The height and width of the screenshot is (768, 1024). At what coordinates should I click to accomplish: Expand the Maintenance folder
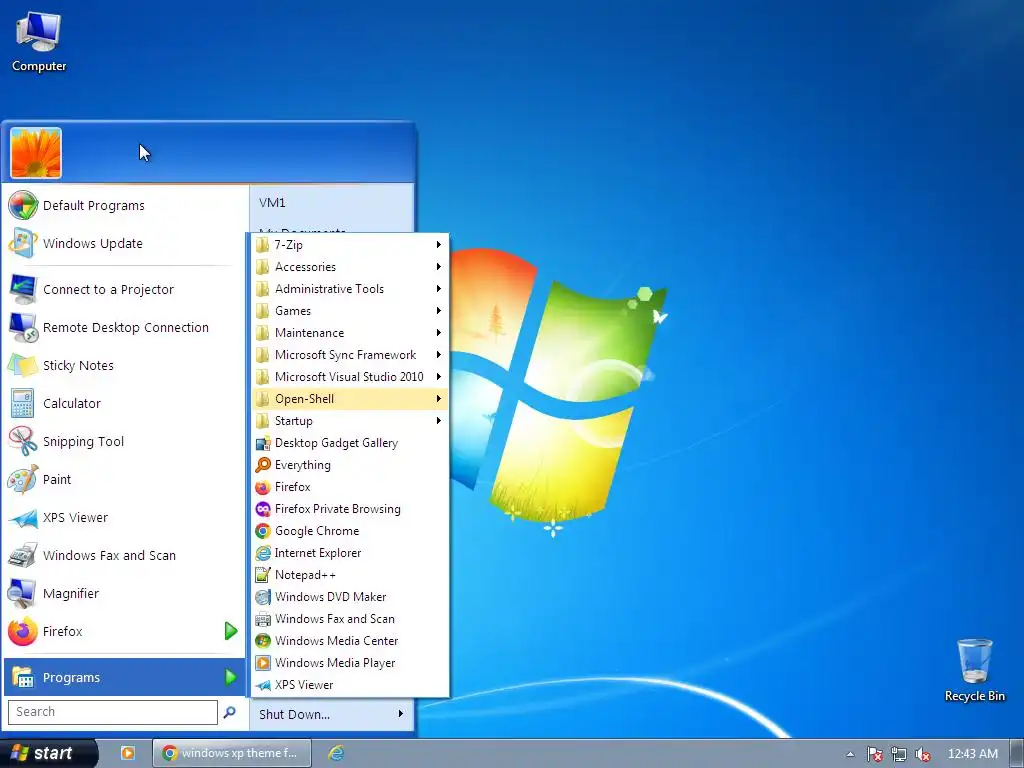tap(350, 333)
